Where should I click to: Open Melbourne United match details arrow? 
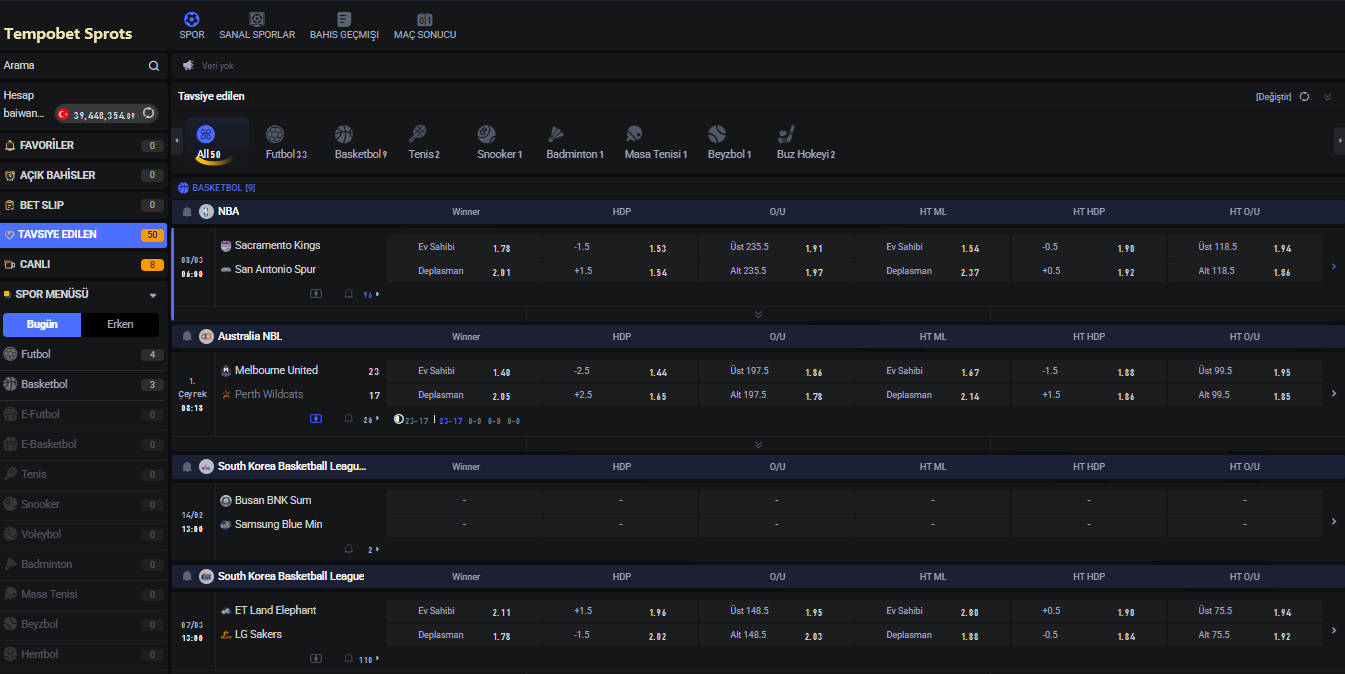click(x=1333, y=394)
